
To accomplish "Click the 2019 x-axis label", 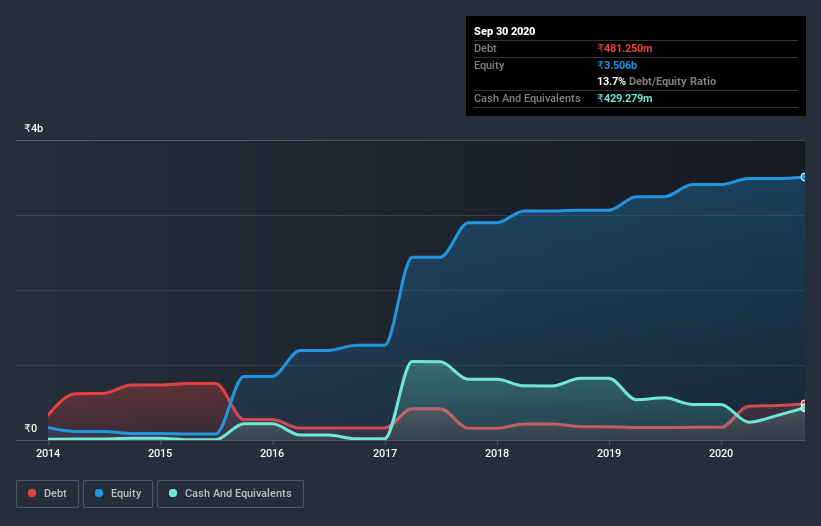I will pyautogui.click(x=609, y=453).
